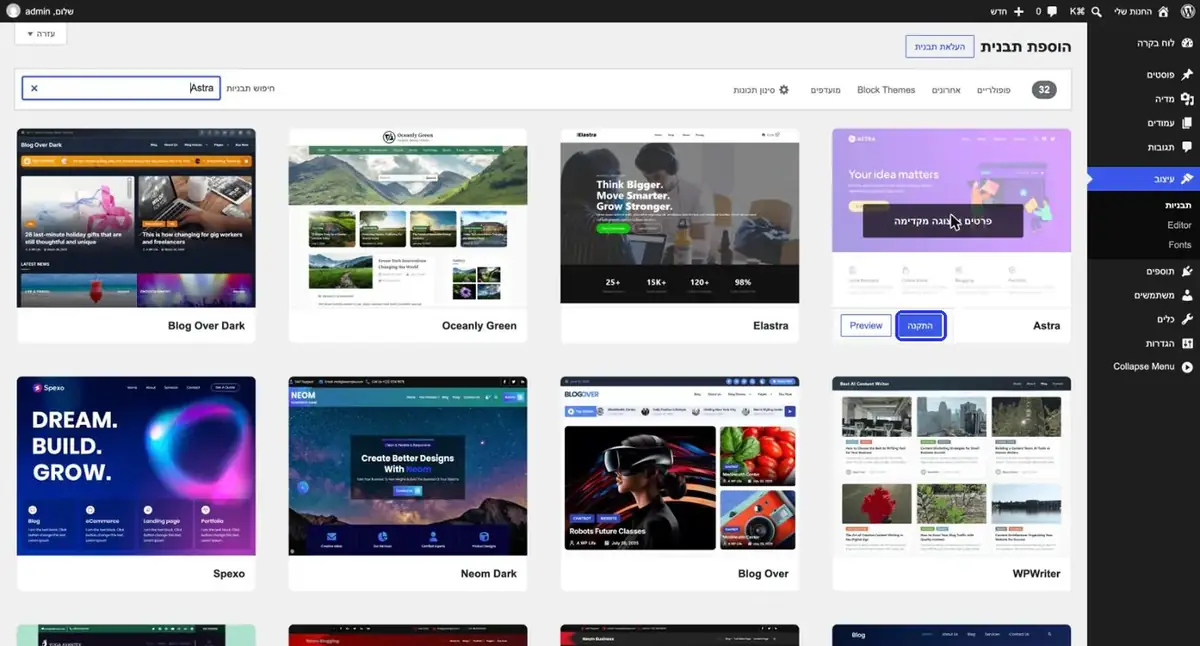Viewport: 1200px width, 646px height.
Task: Open the plugins icon beside 'תוספים'
Action: pyautogui.click(x=1187, y=271)
